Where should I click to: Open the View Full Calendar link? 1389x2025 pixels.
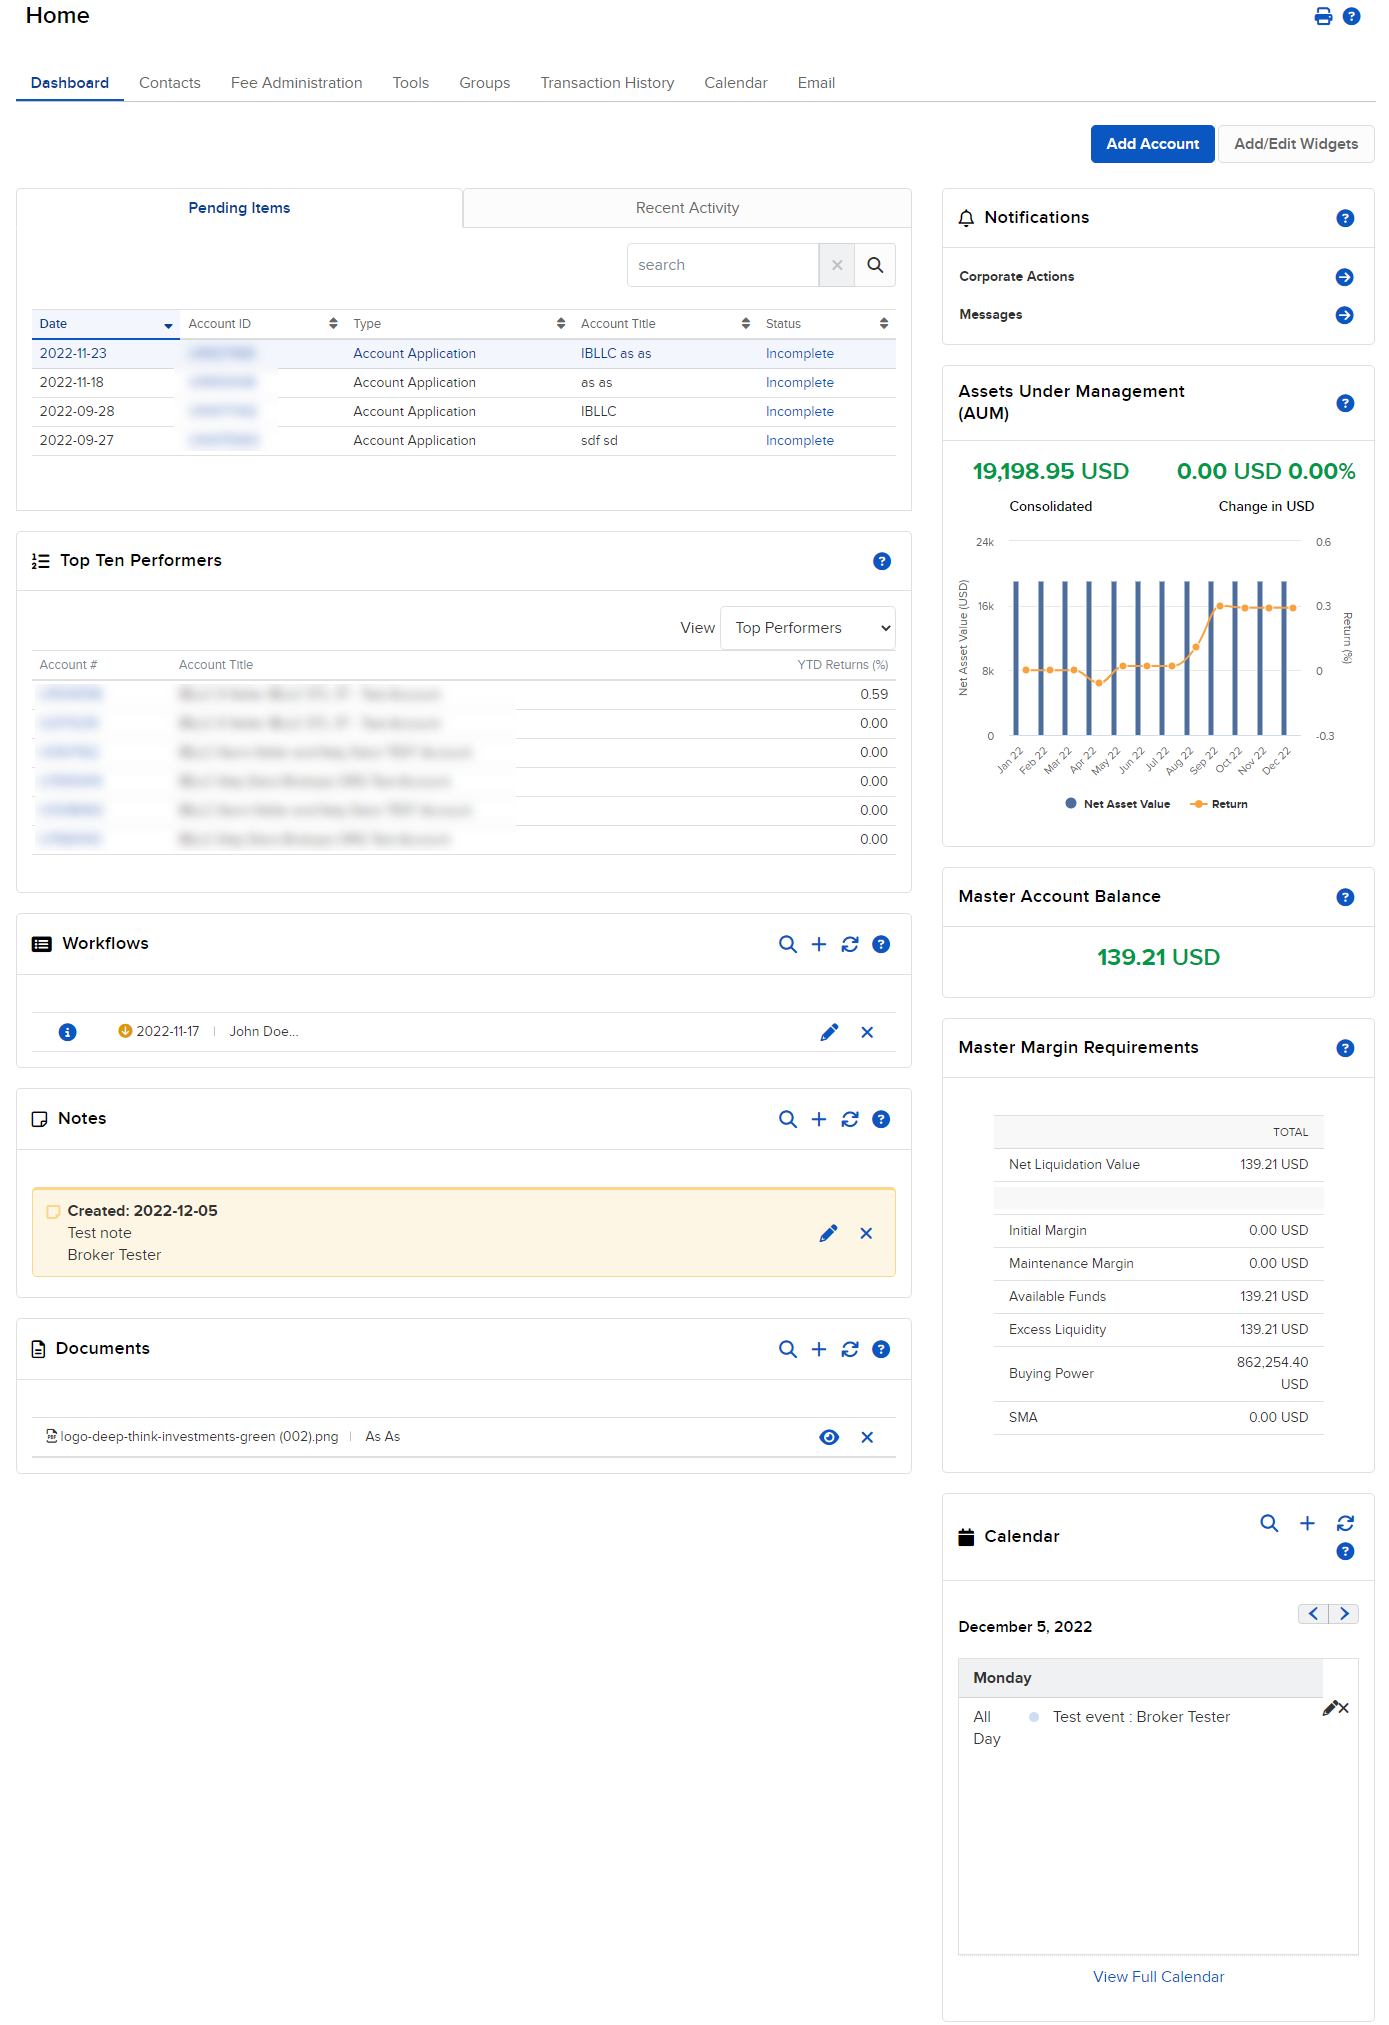coord(1158,1977)
